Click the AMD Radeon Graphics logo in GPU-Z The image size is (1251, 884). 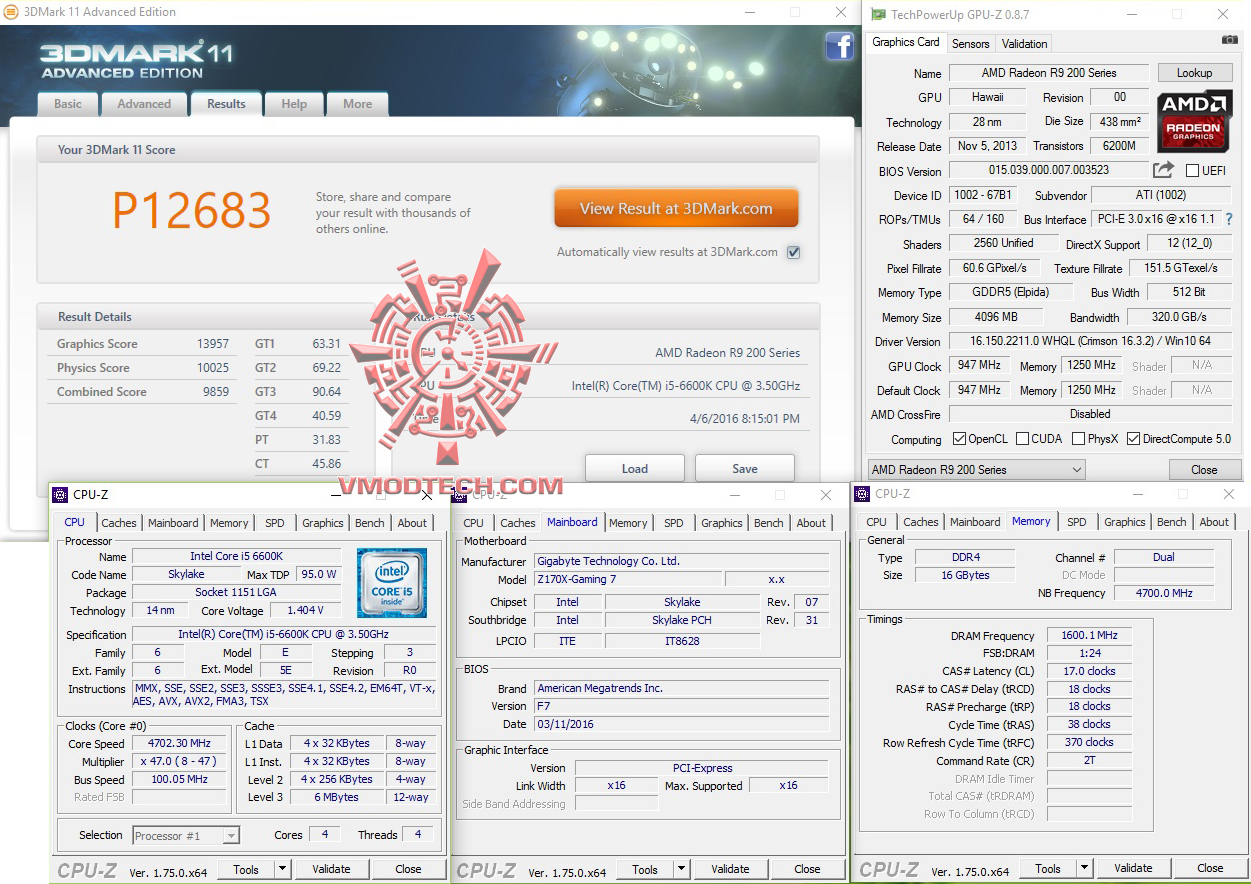point(1194,121)
